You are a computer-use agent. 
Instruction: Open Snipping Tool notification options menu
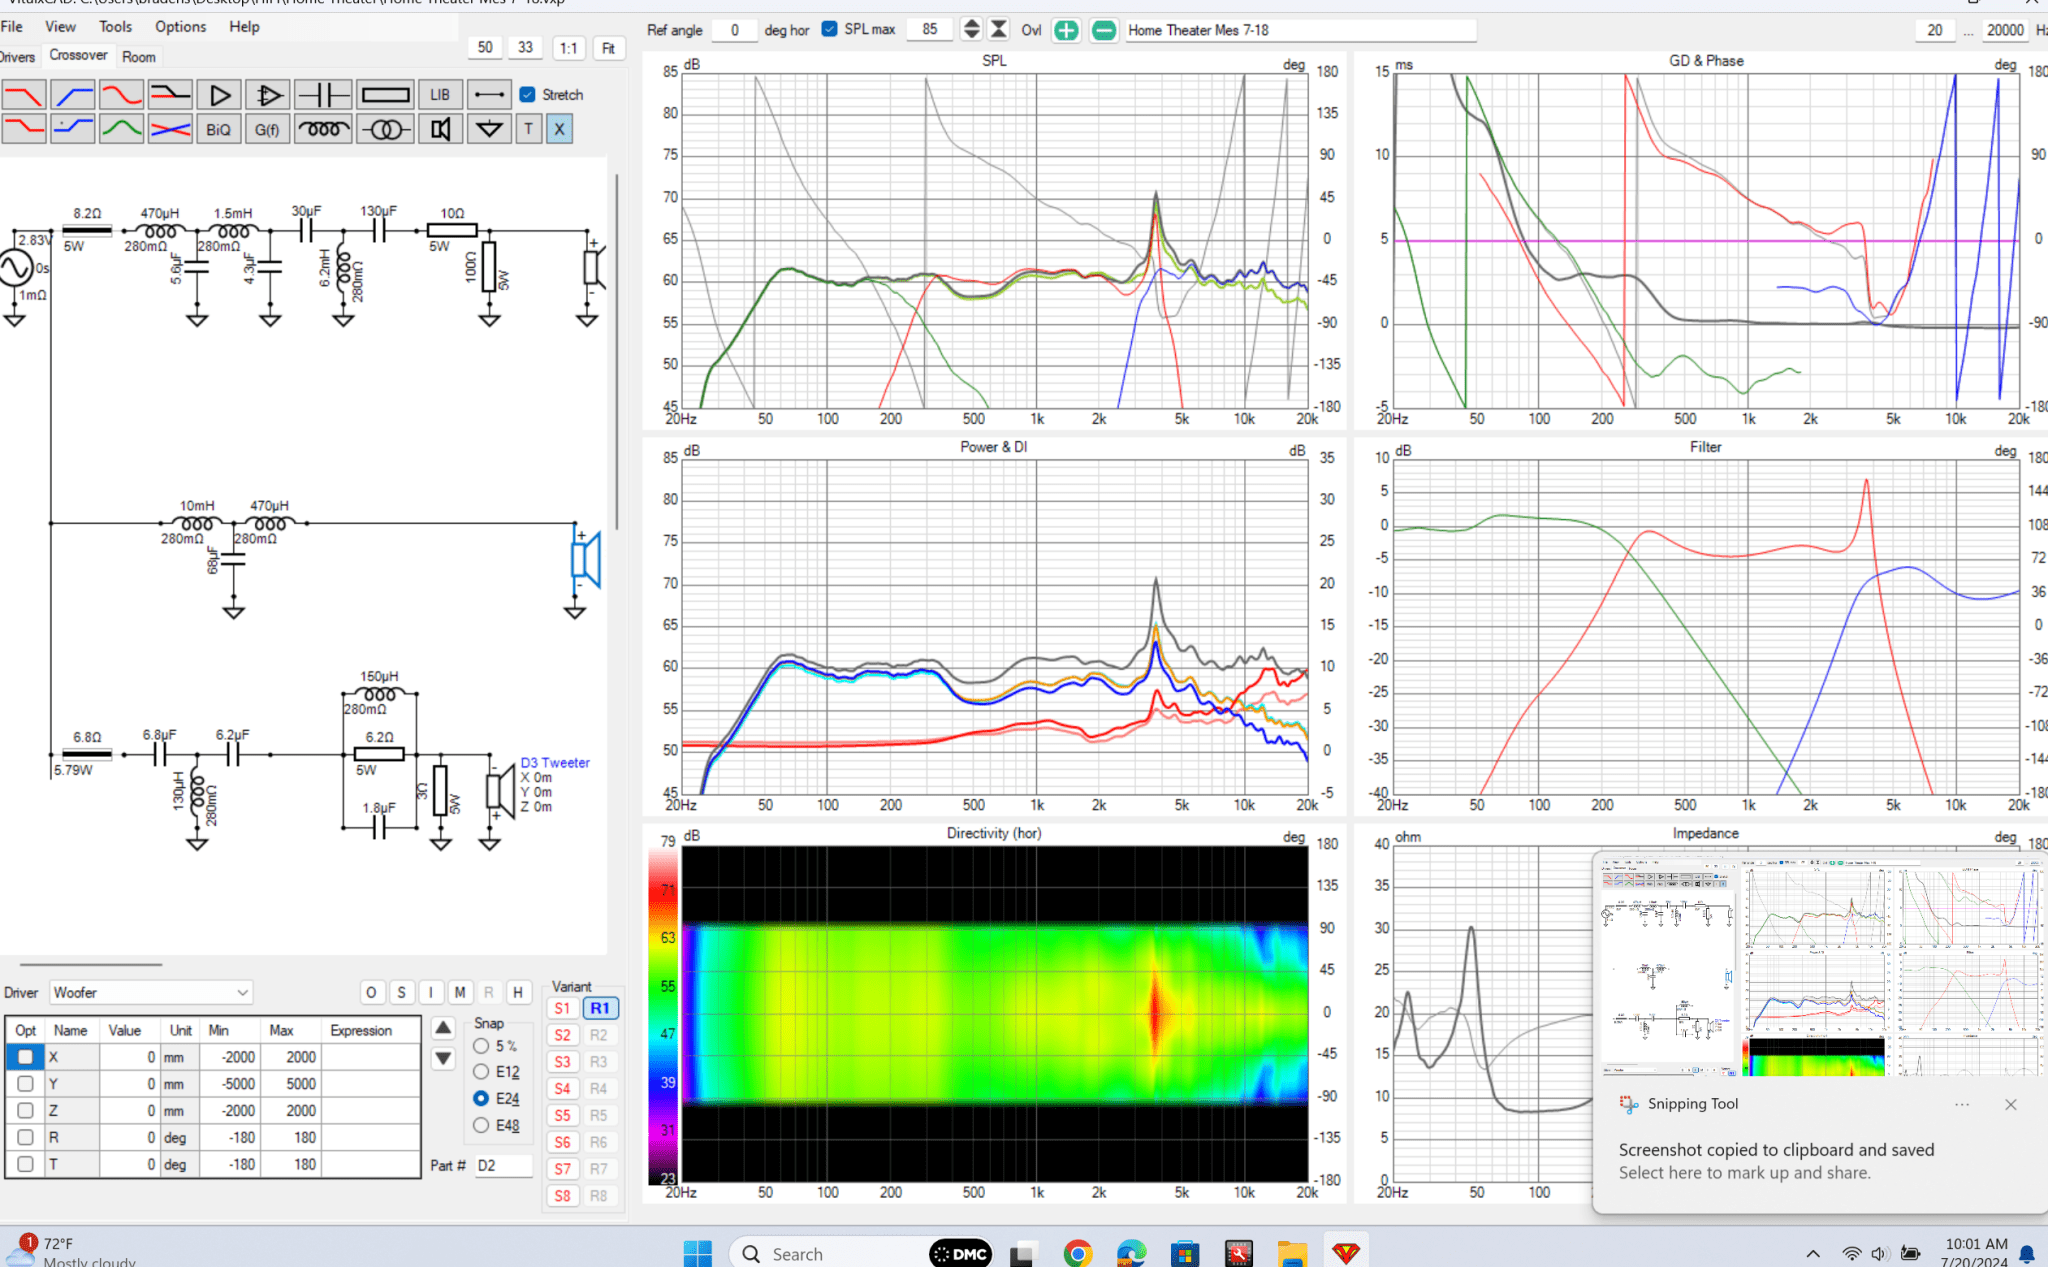click(1962, 1104)
